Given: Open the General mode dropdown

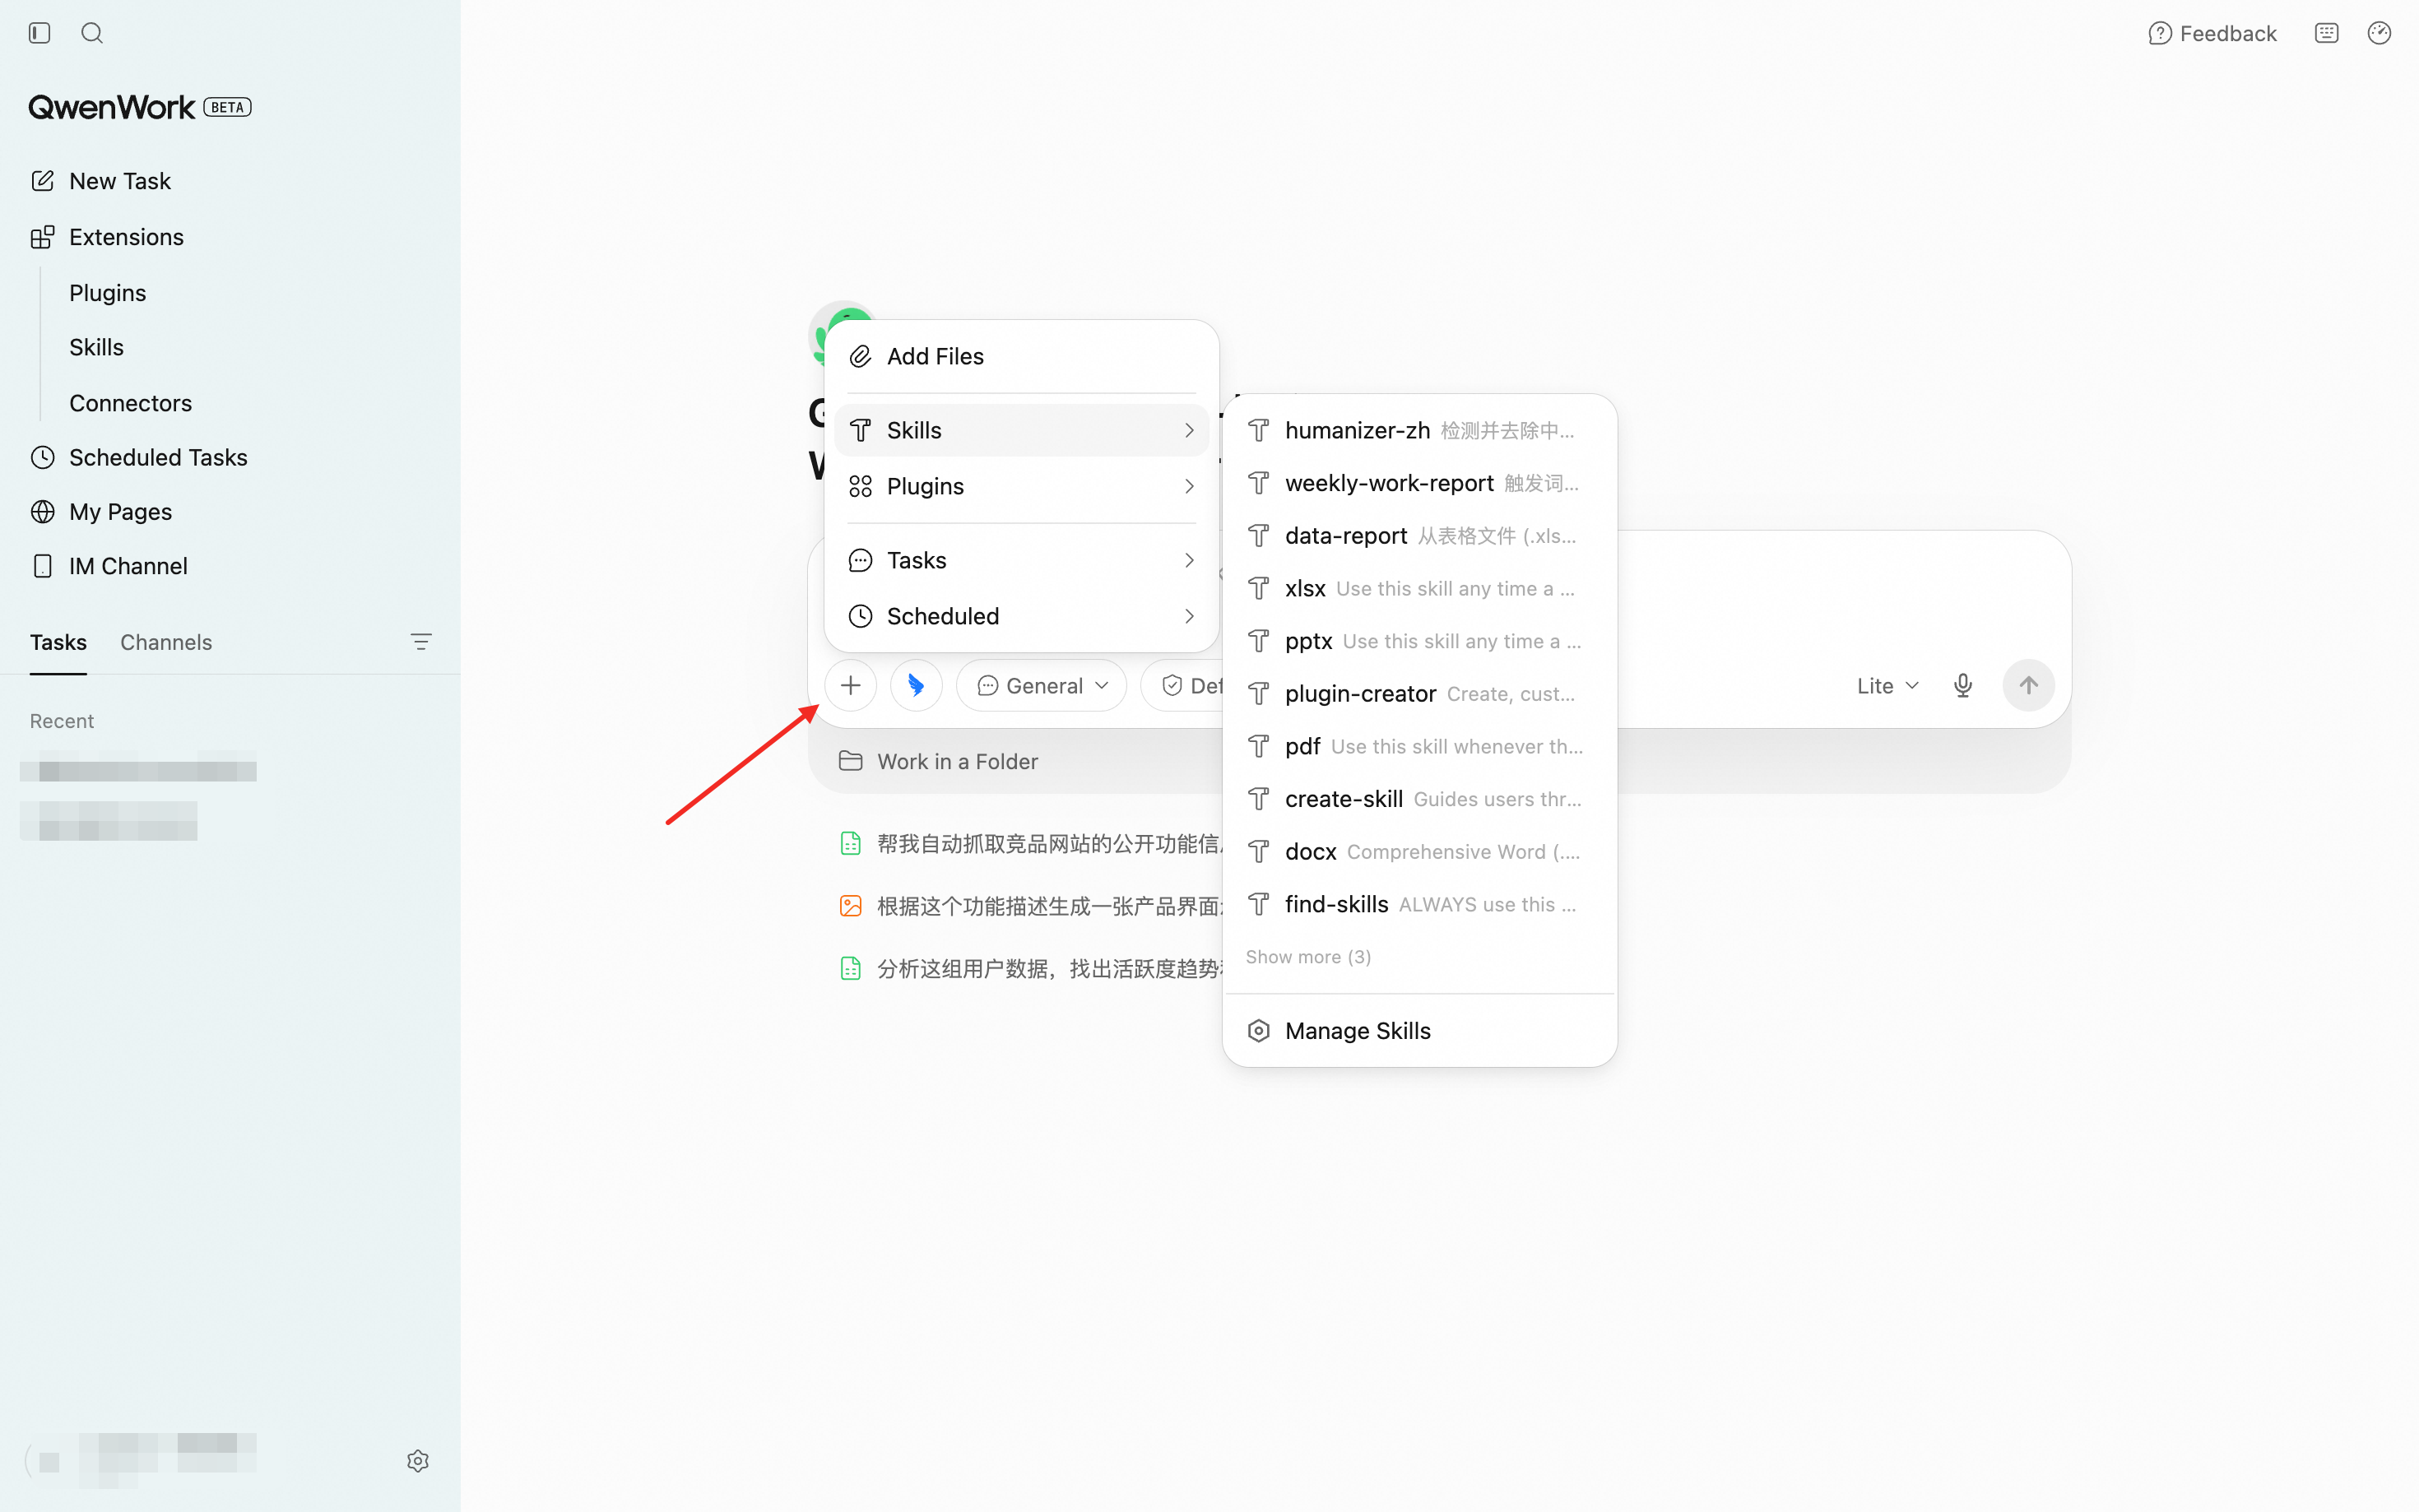Looking at the screenshot, I should [1041, 685].
